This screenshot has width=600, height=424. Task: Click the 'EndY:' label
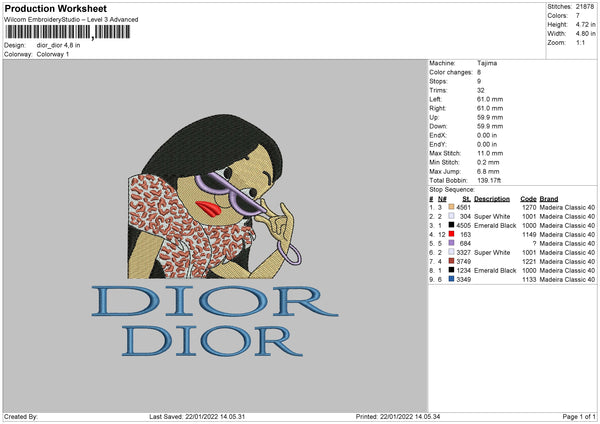tap(438, 144)
